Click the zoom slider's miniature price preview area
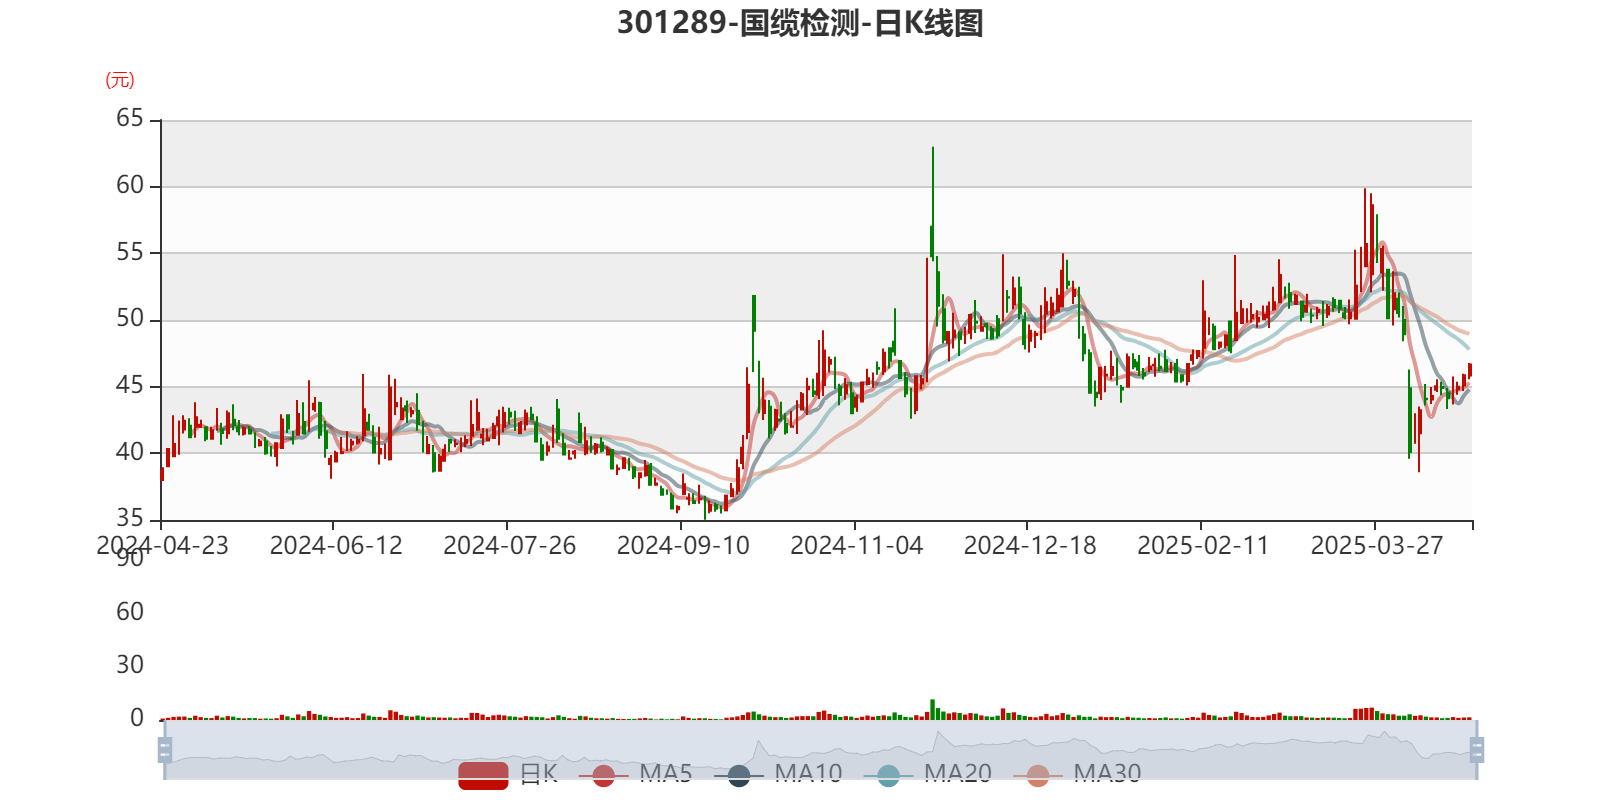 tap(820, 750)
